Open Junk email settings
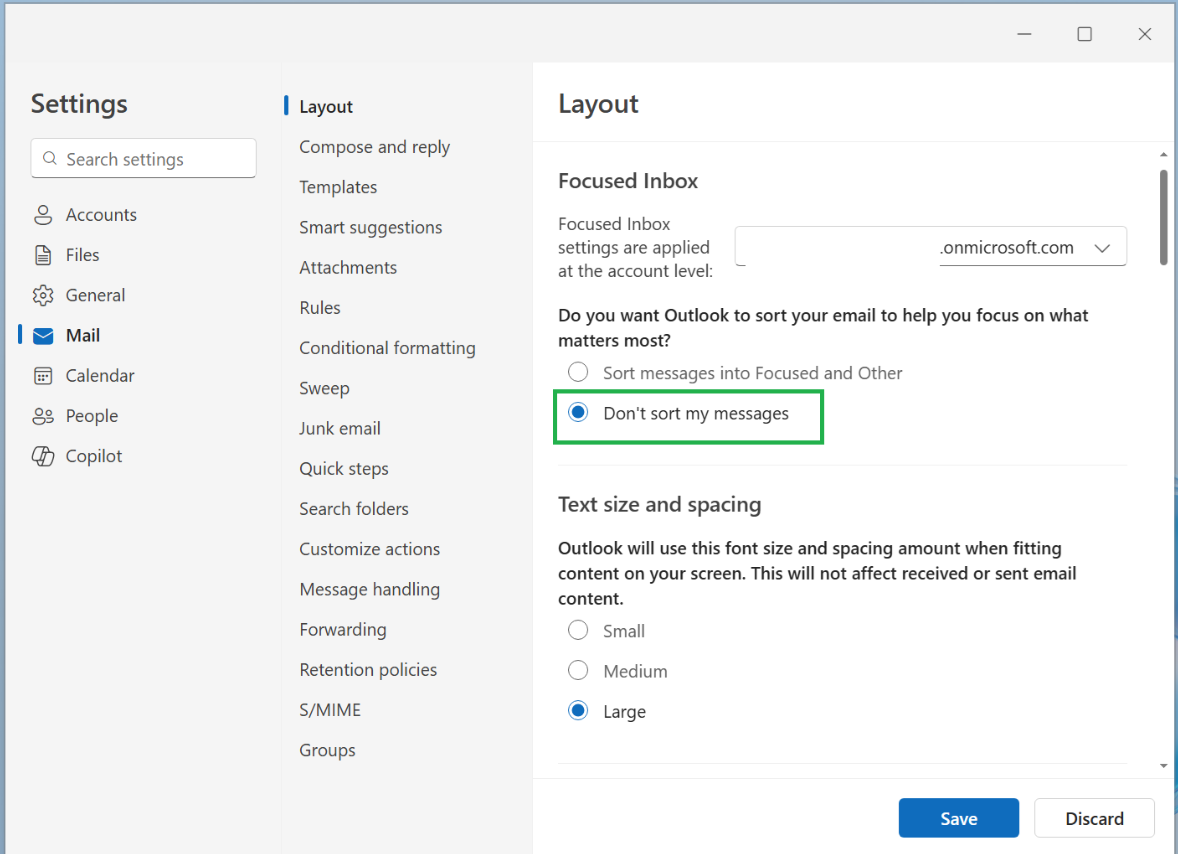 click(x=340, y=428)
